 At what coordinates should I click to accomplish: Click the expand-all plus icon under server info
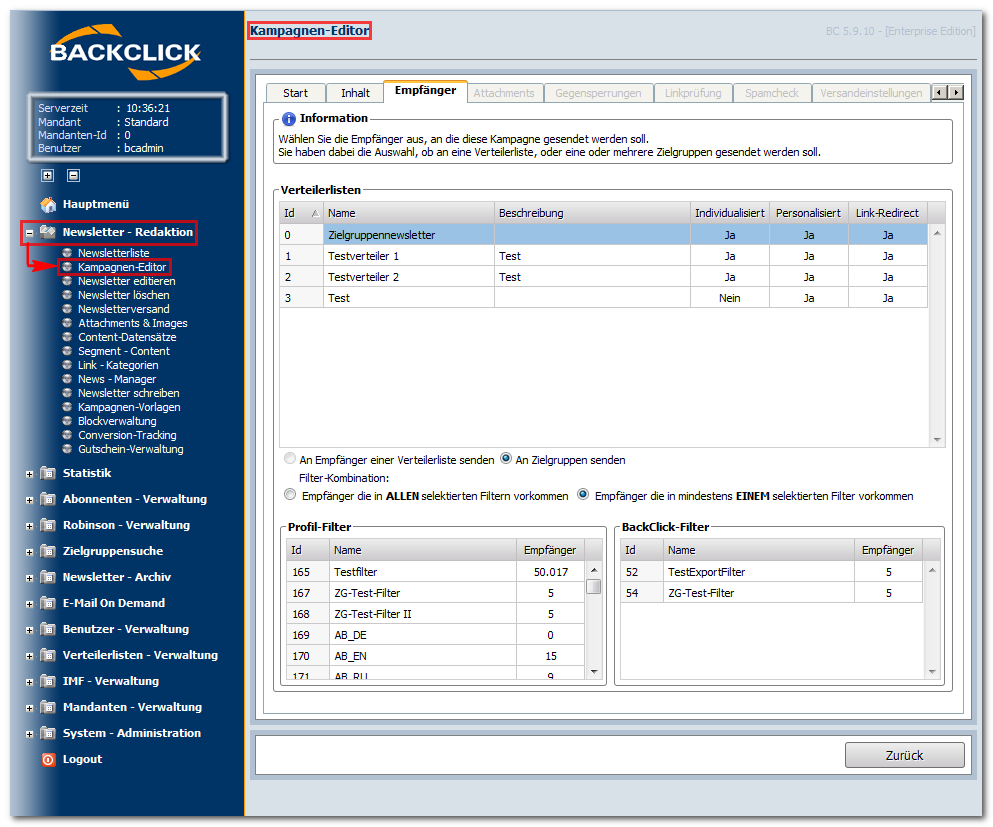(x=47, y=175)
